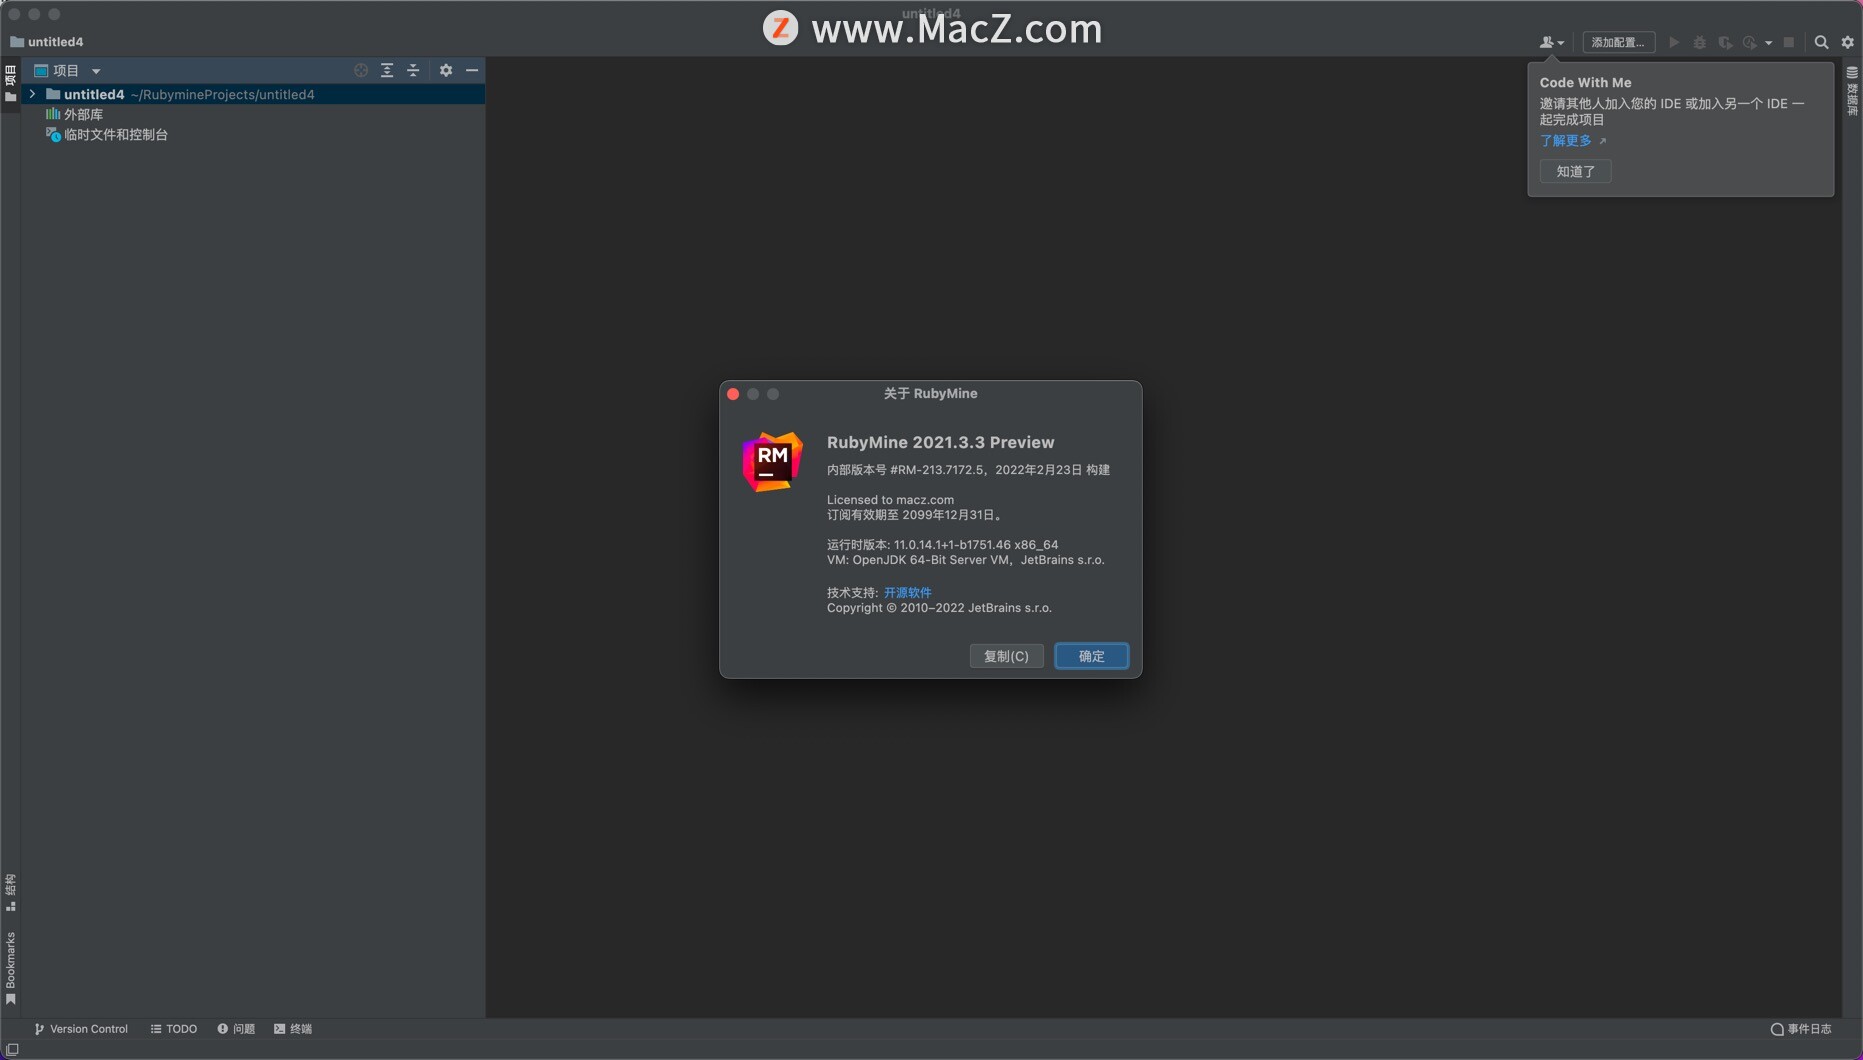Open the Bookmarks side tab
The width and height of the screenshot is (1863, 1060).
coord(10,967)
